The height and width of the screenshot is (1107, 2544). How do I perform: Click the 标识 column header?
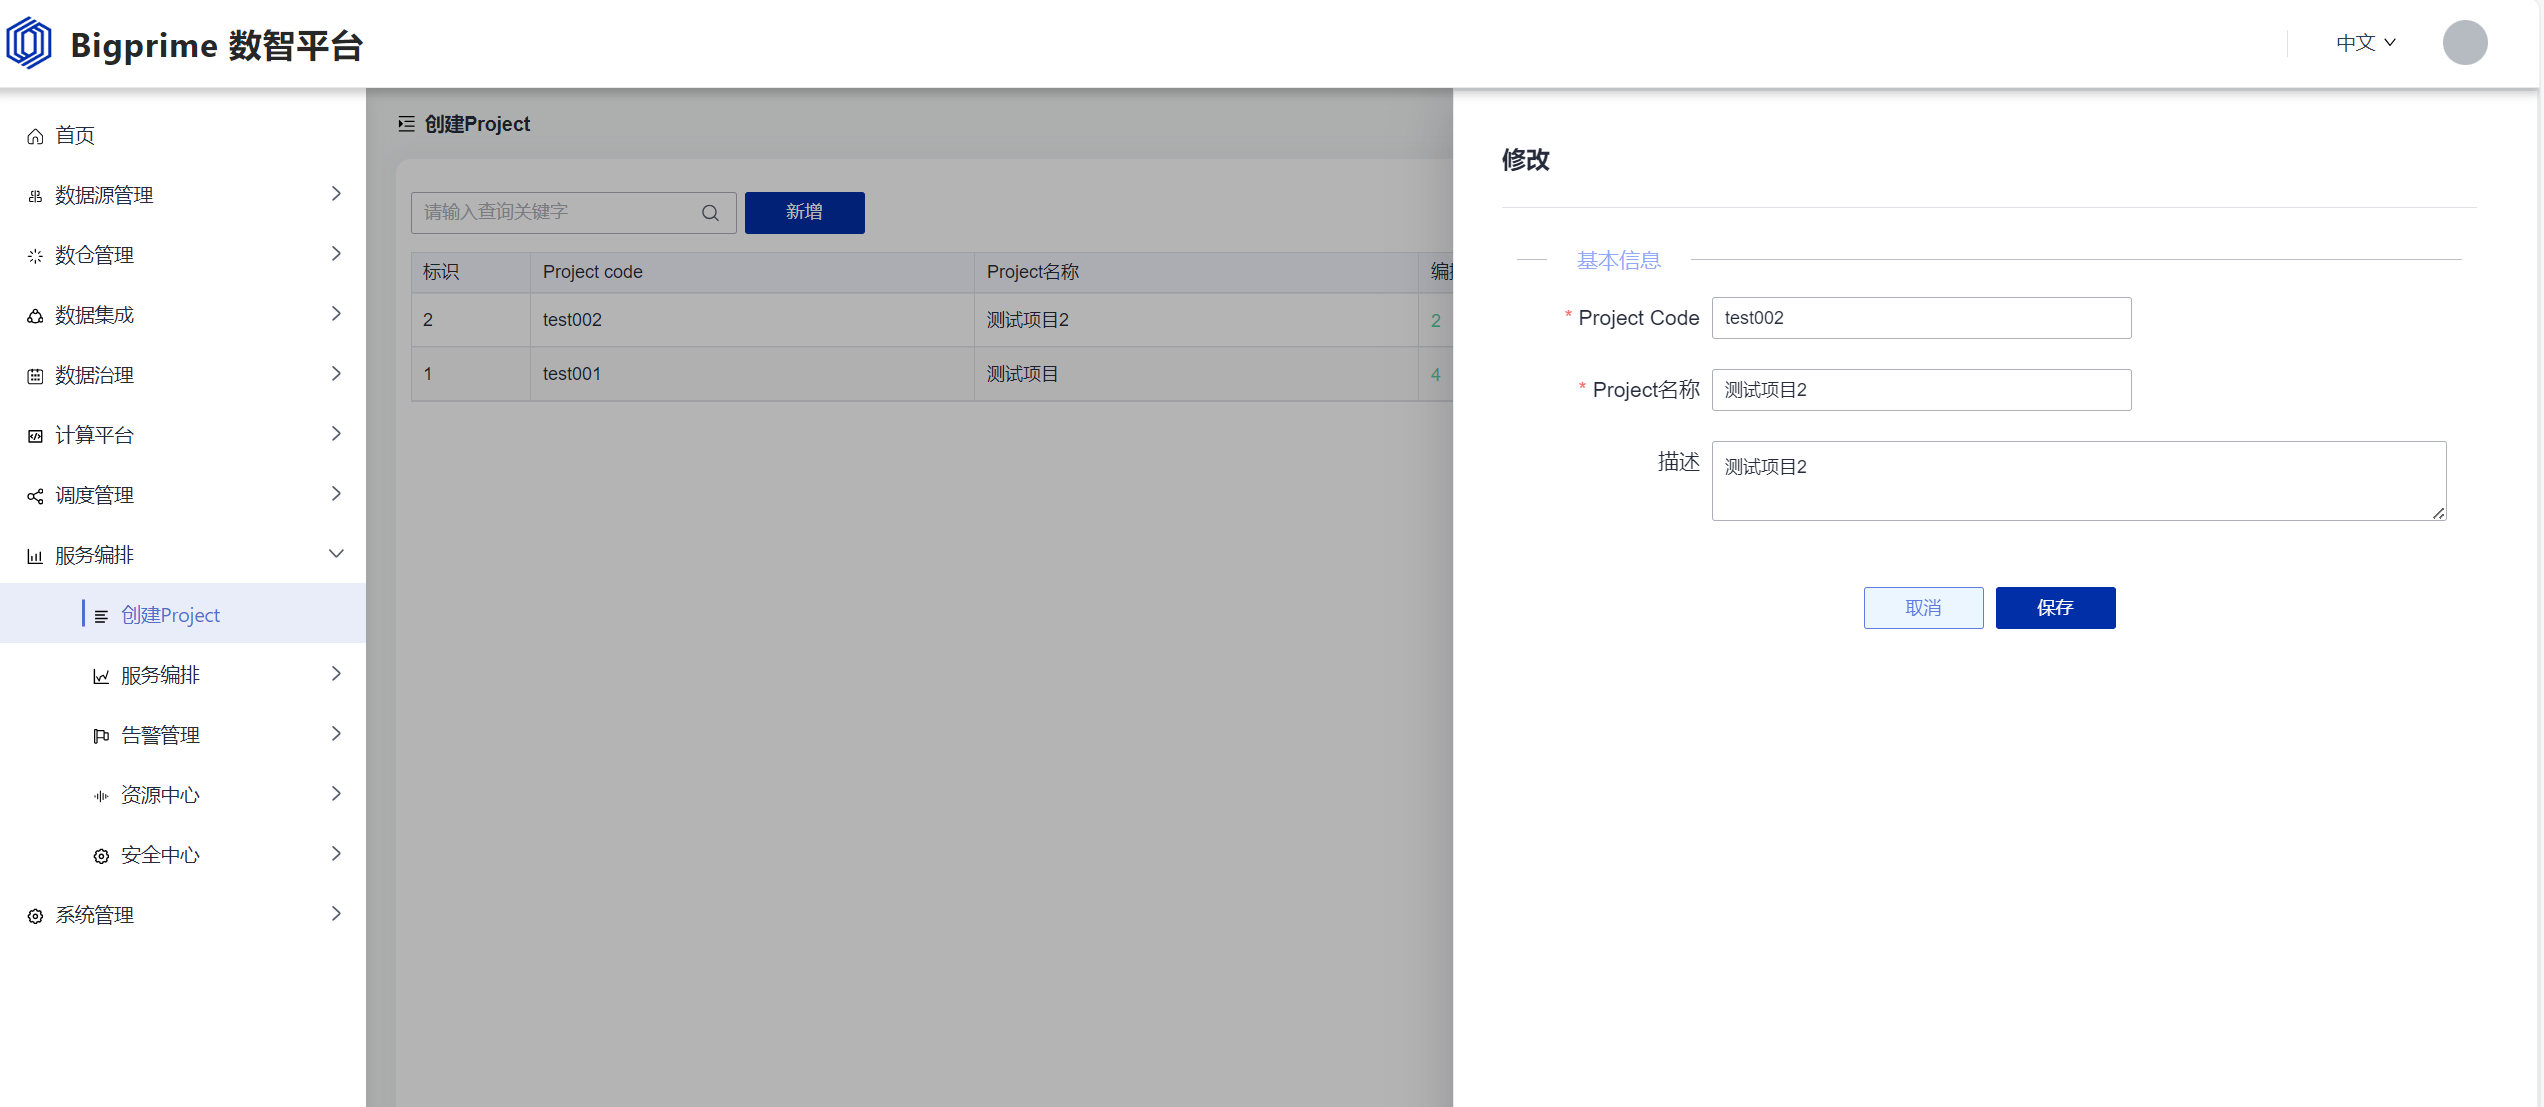tap(470, 272)
